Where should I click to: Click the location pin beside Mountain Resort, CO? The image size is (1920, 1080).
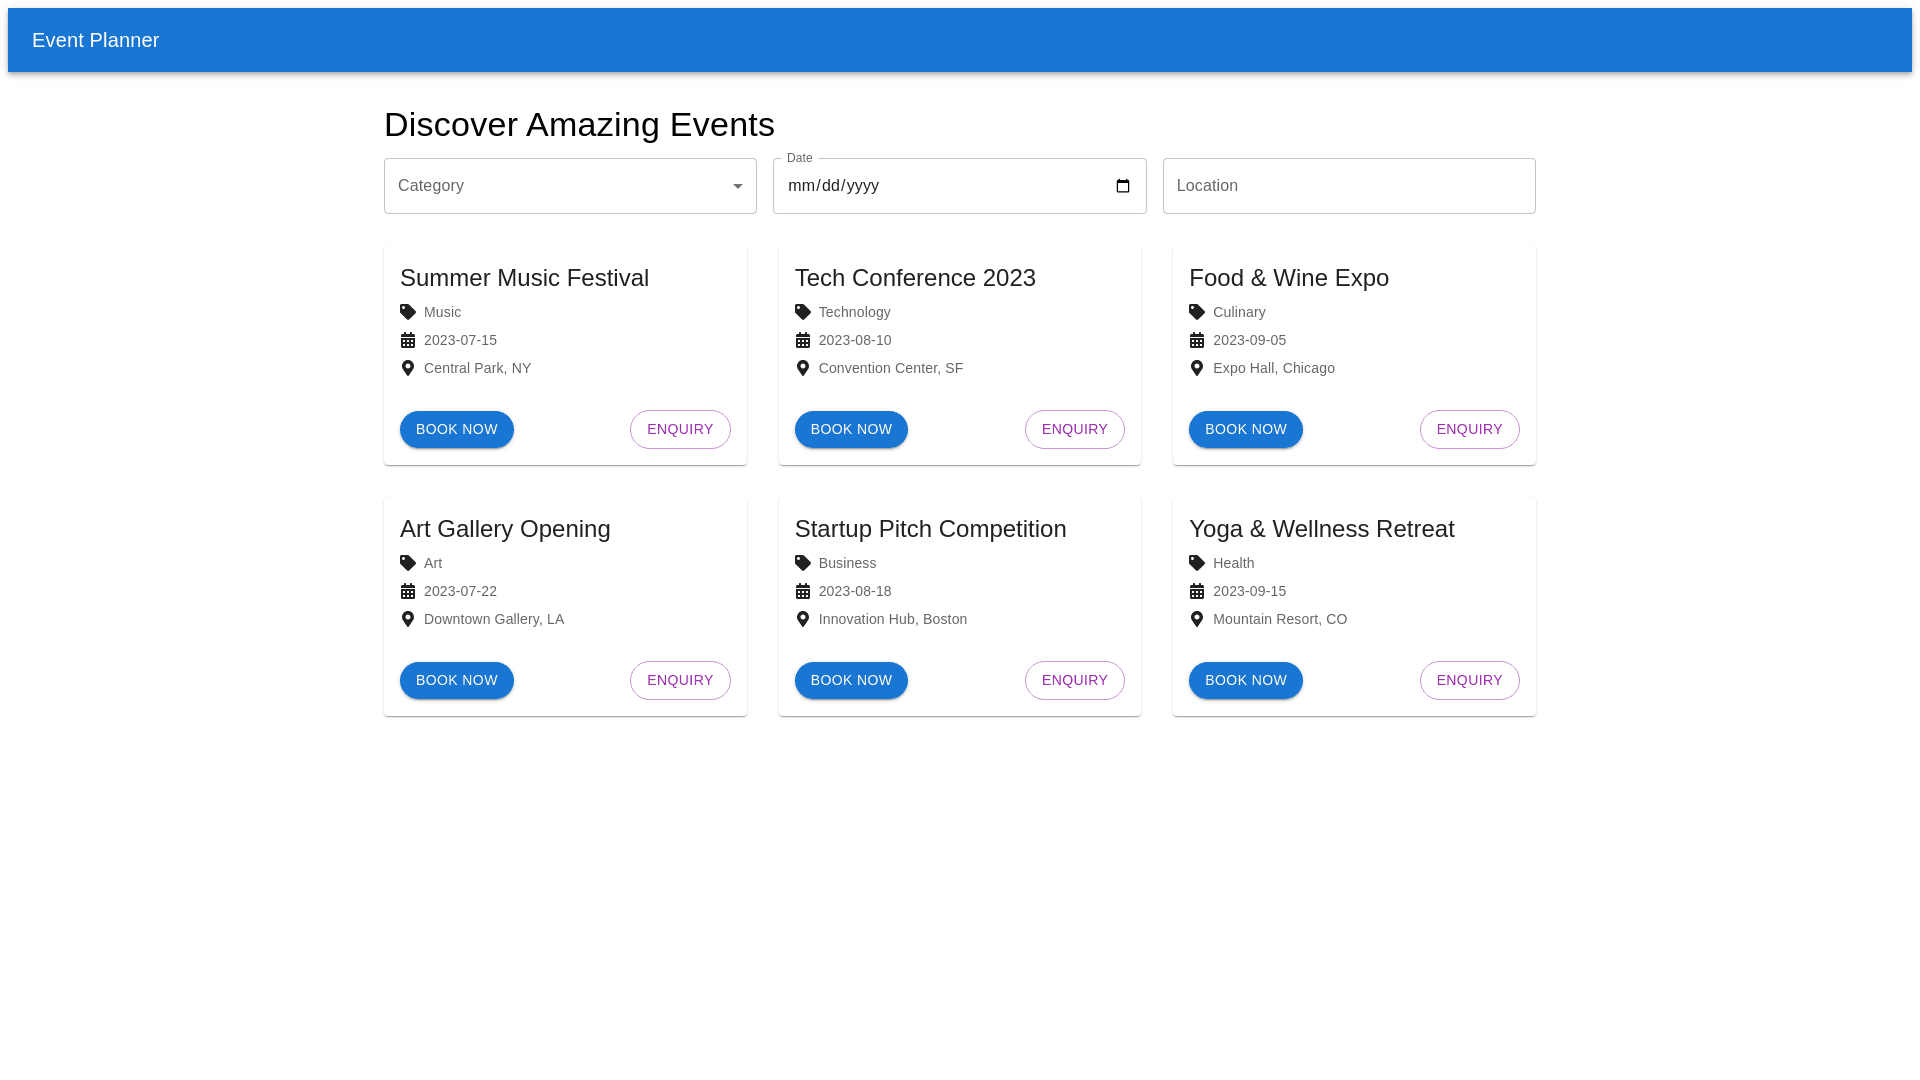click(x=1197, y=619)
